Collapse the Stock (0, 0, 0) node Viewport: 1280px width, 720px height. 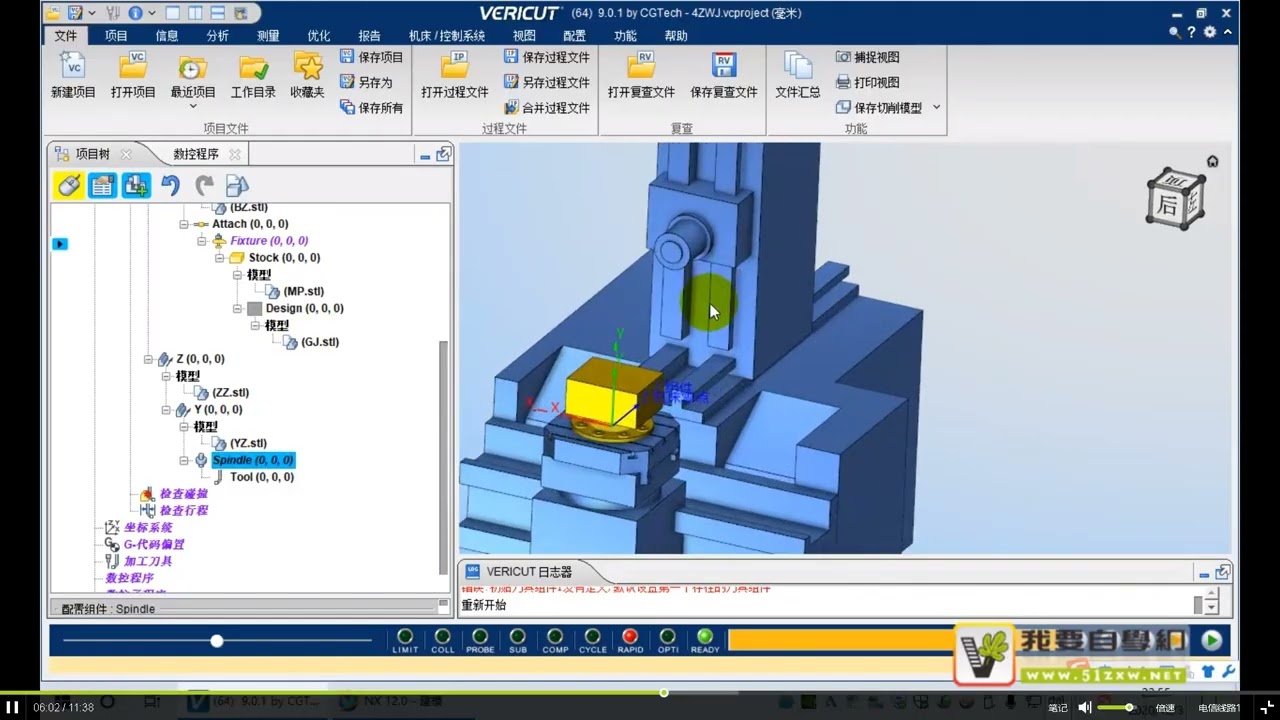tap(219, 258)
